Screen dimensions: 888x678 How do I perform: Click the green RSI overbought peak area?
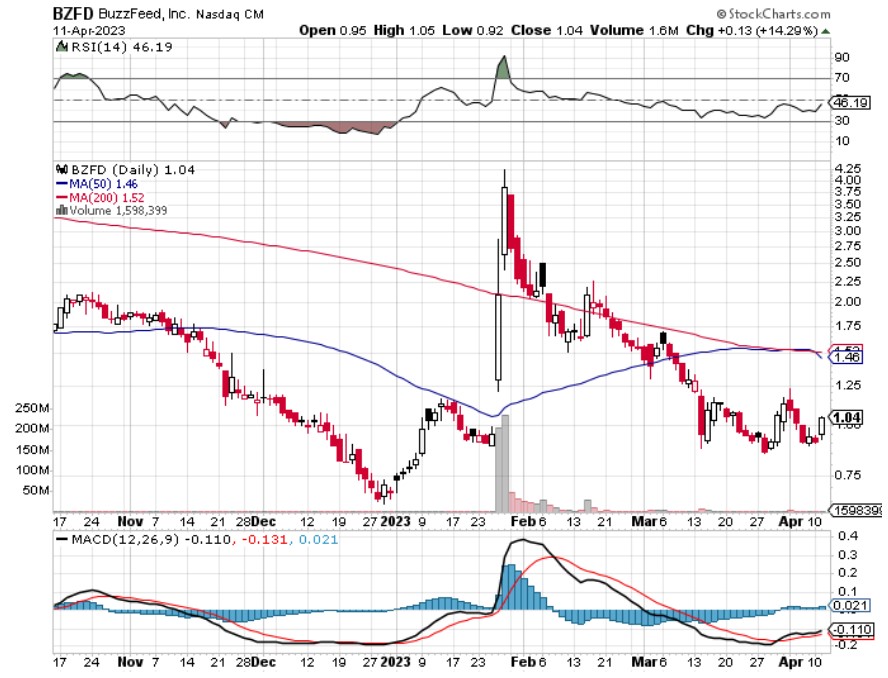(502, 70)
